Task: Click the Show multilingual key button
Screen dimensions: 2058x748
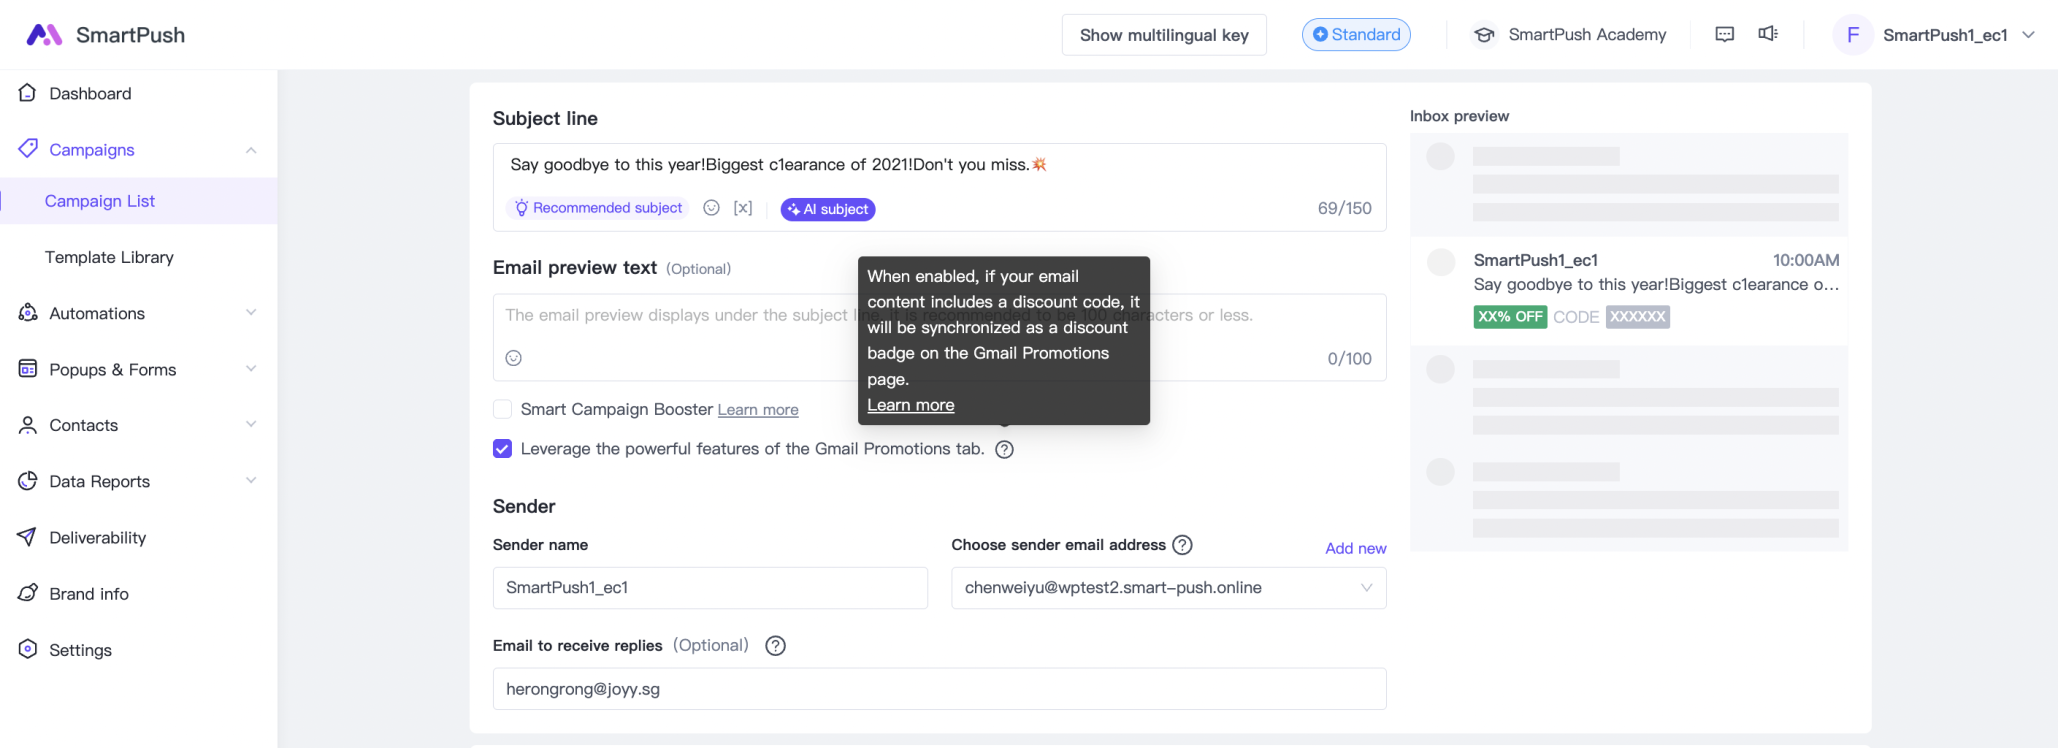Action: [1164, 35]
